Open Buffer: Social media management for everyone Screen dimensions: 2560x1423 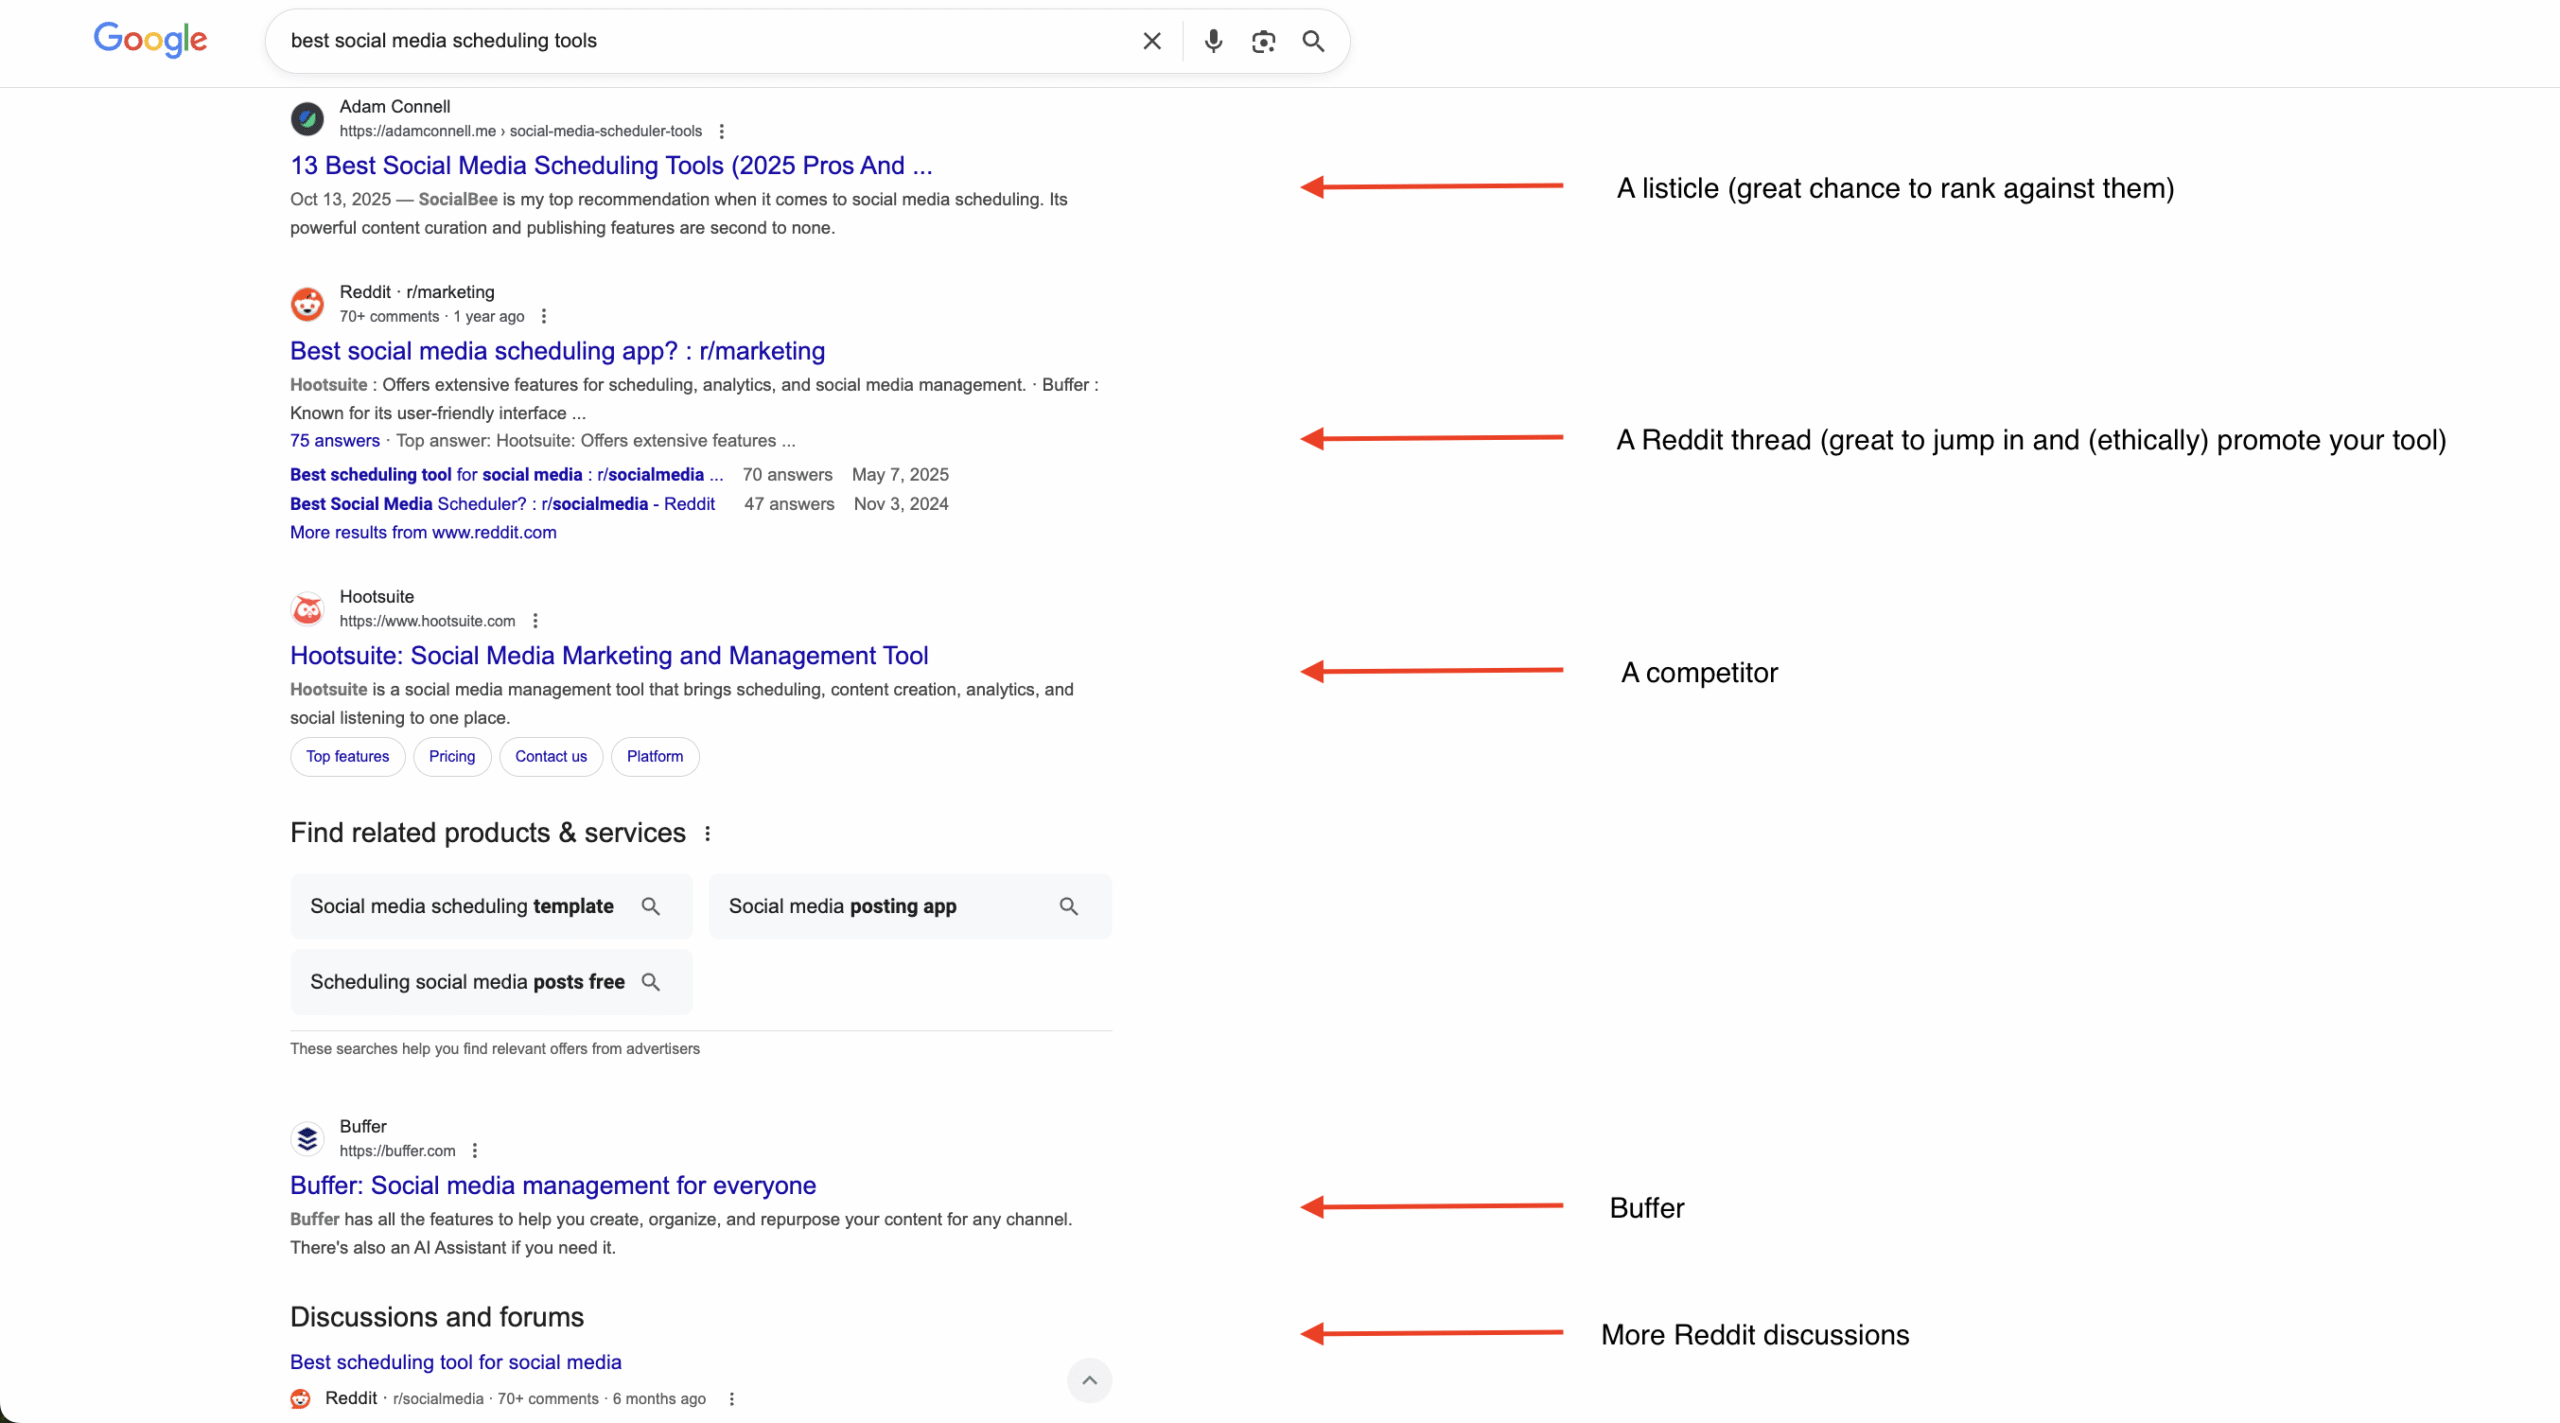click(552, 1185)
